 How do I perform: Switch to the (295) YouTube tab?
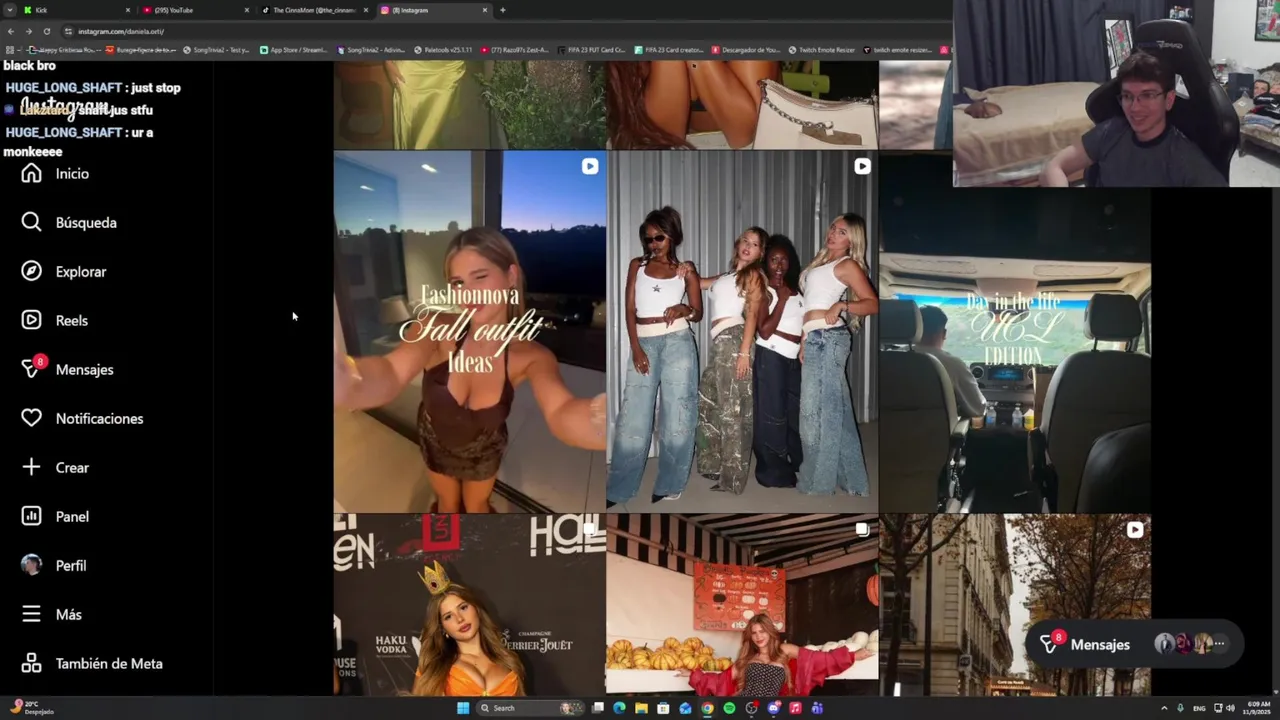click(194, 10)
